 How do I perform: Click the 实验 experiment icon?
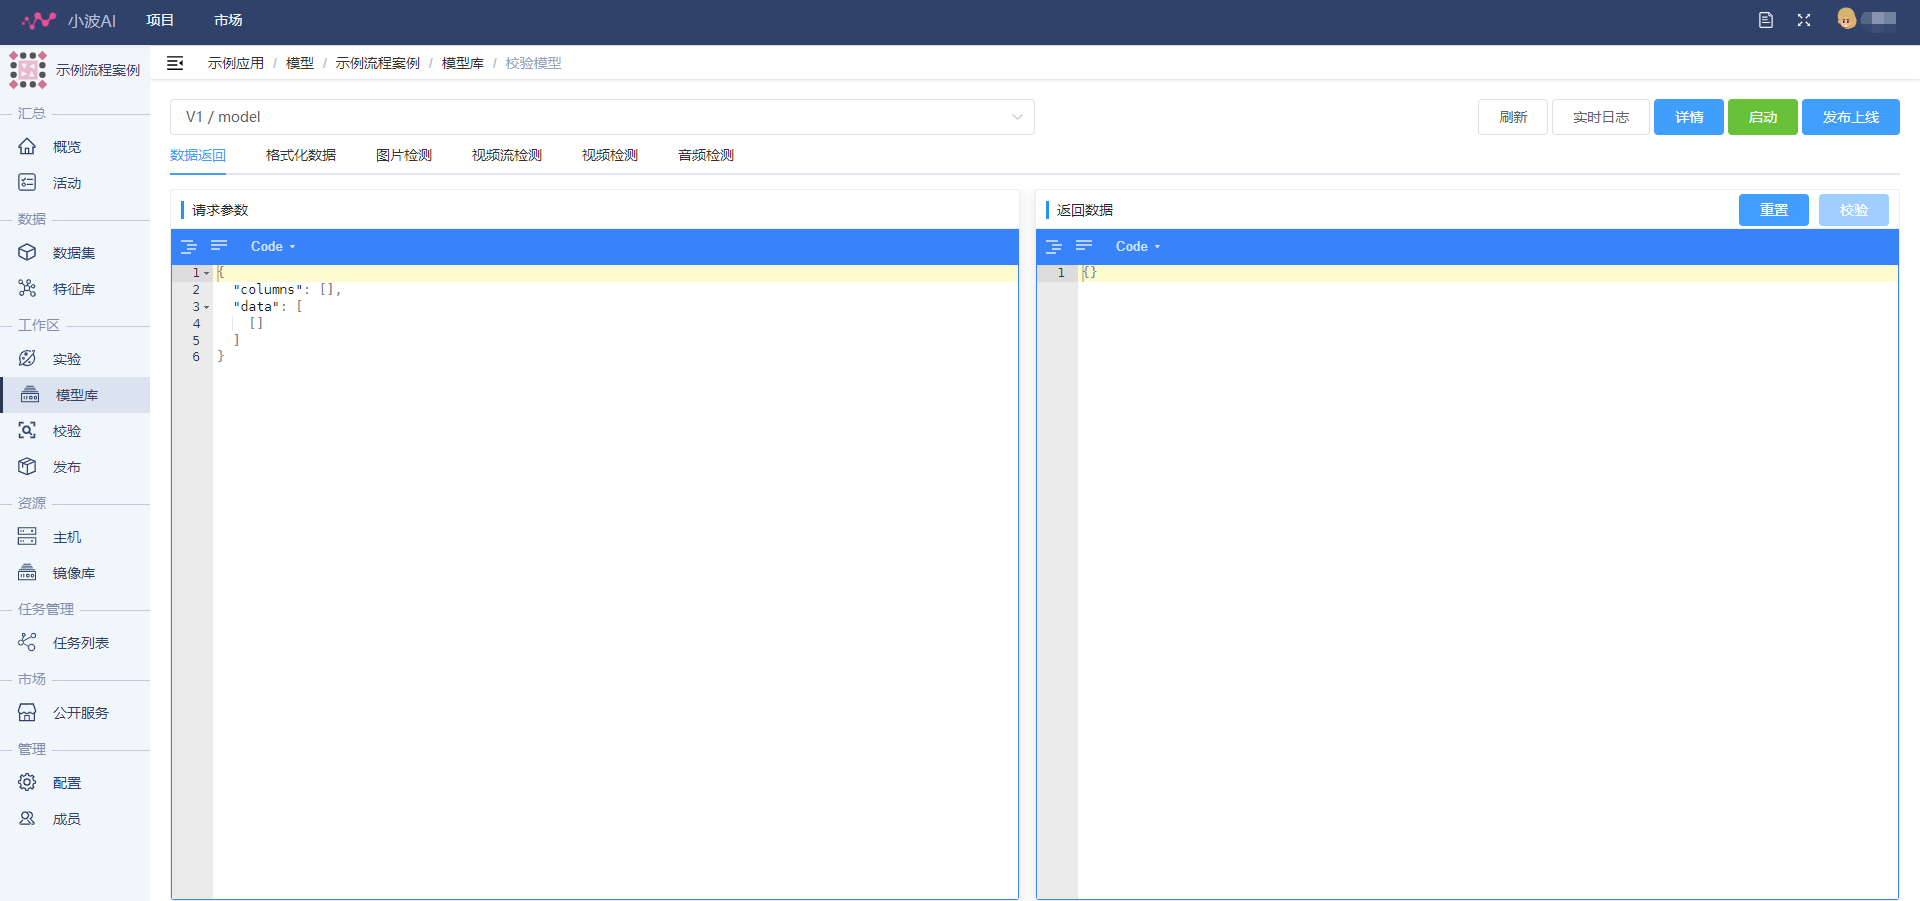[x=27, y=358]
